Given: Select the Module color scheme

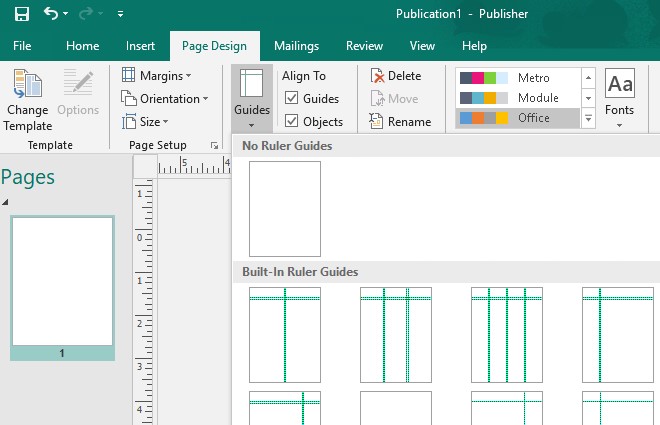Looking at the screenshot, I should coord(517,98).
